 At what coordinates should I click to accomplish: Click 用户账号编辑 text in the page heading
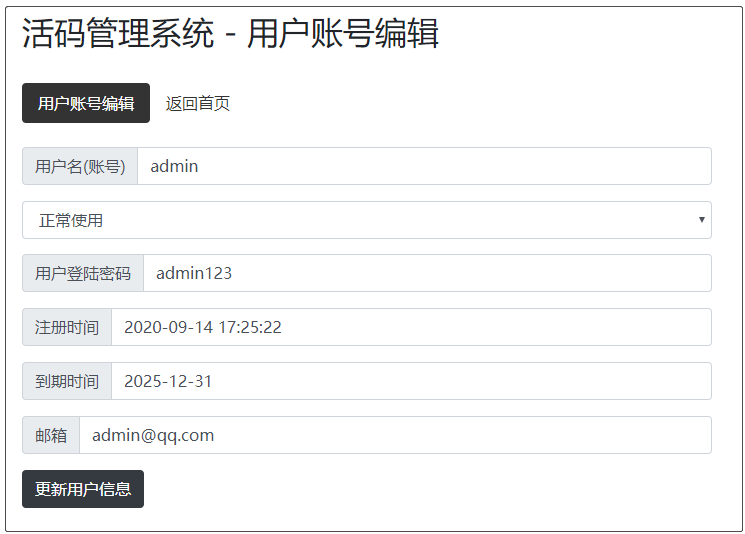(343, 34)
